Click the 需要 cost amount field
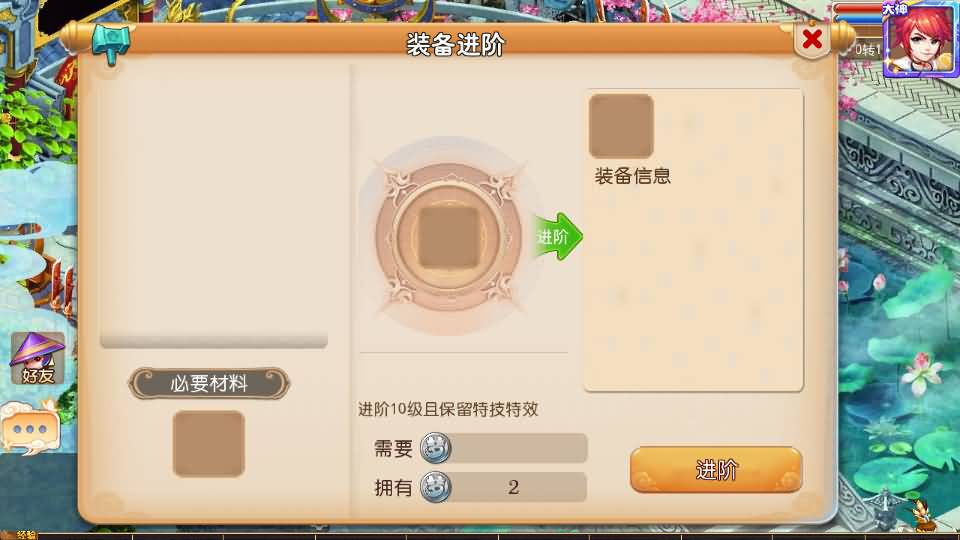Screen dimensions: 960x540 click(x=504, y=448)
